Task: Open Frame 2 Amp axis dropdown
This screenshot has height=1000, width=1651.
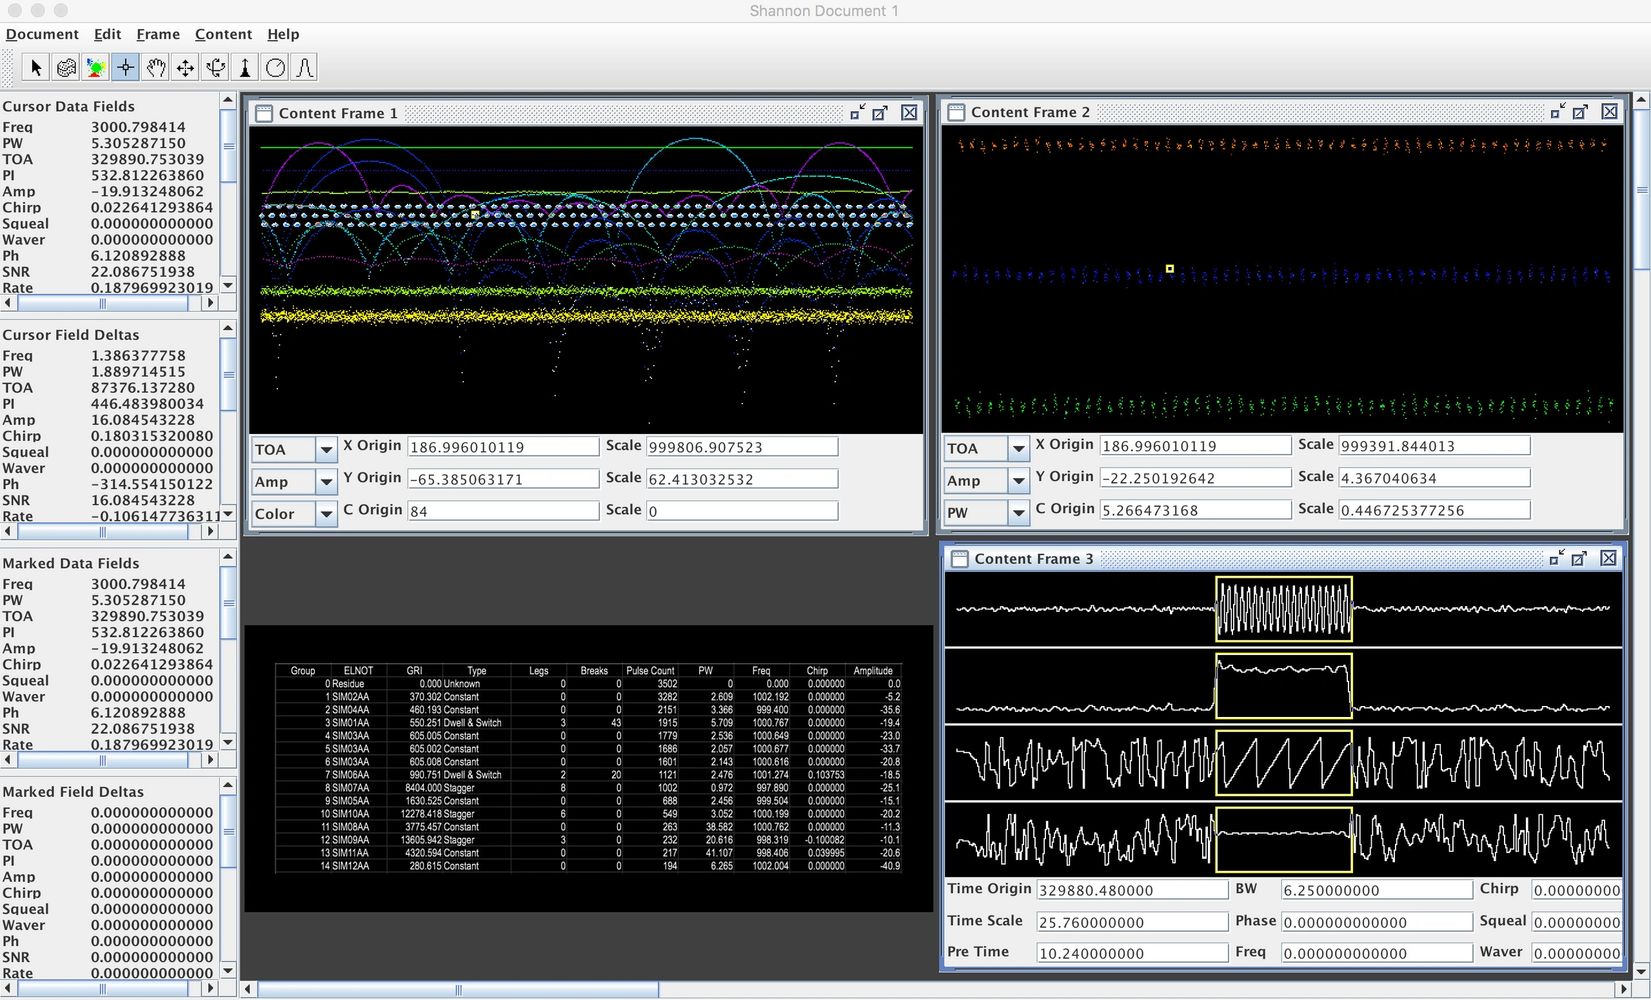Action: click(x=1018, y=481)
